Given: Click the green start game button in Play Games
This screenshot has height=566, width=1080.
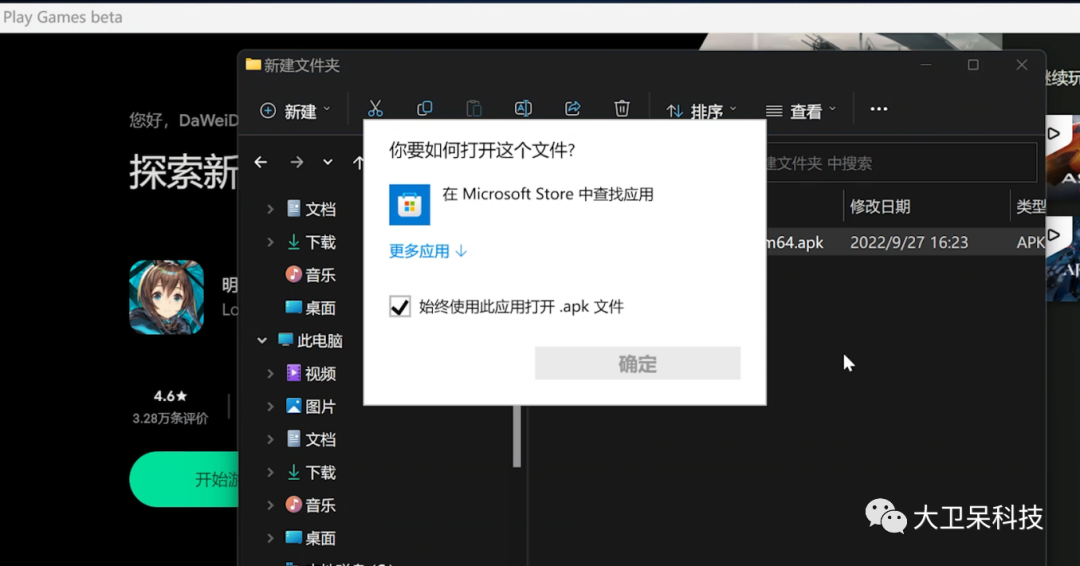Looking at the screenshot, I should coord(184,479).
